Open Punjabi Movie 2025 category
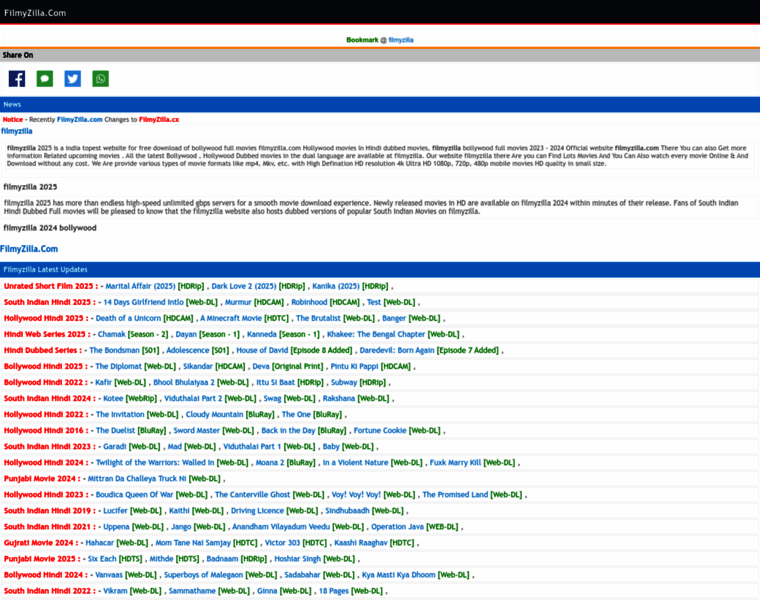 [x=42, y=558]
